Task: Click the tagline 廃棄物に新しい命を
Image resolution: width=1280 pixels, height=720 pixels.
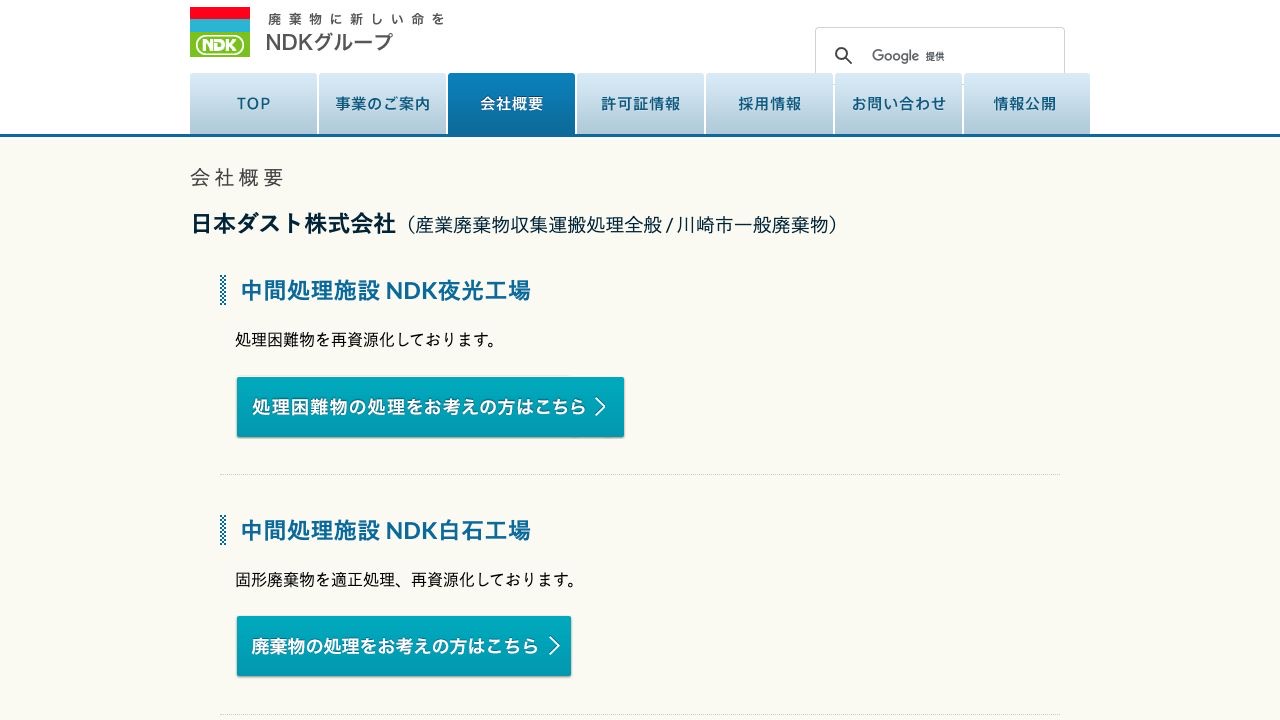Action: 356,19
